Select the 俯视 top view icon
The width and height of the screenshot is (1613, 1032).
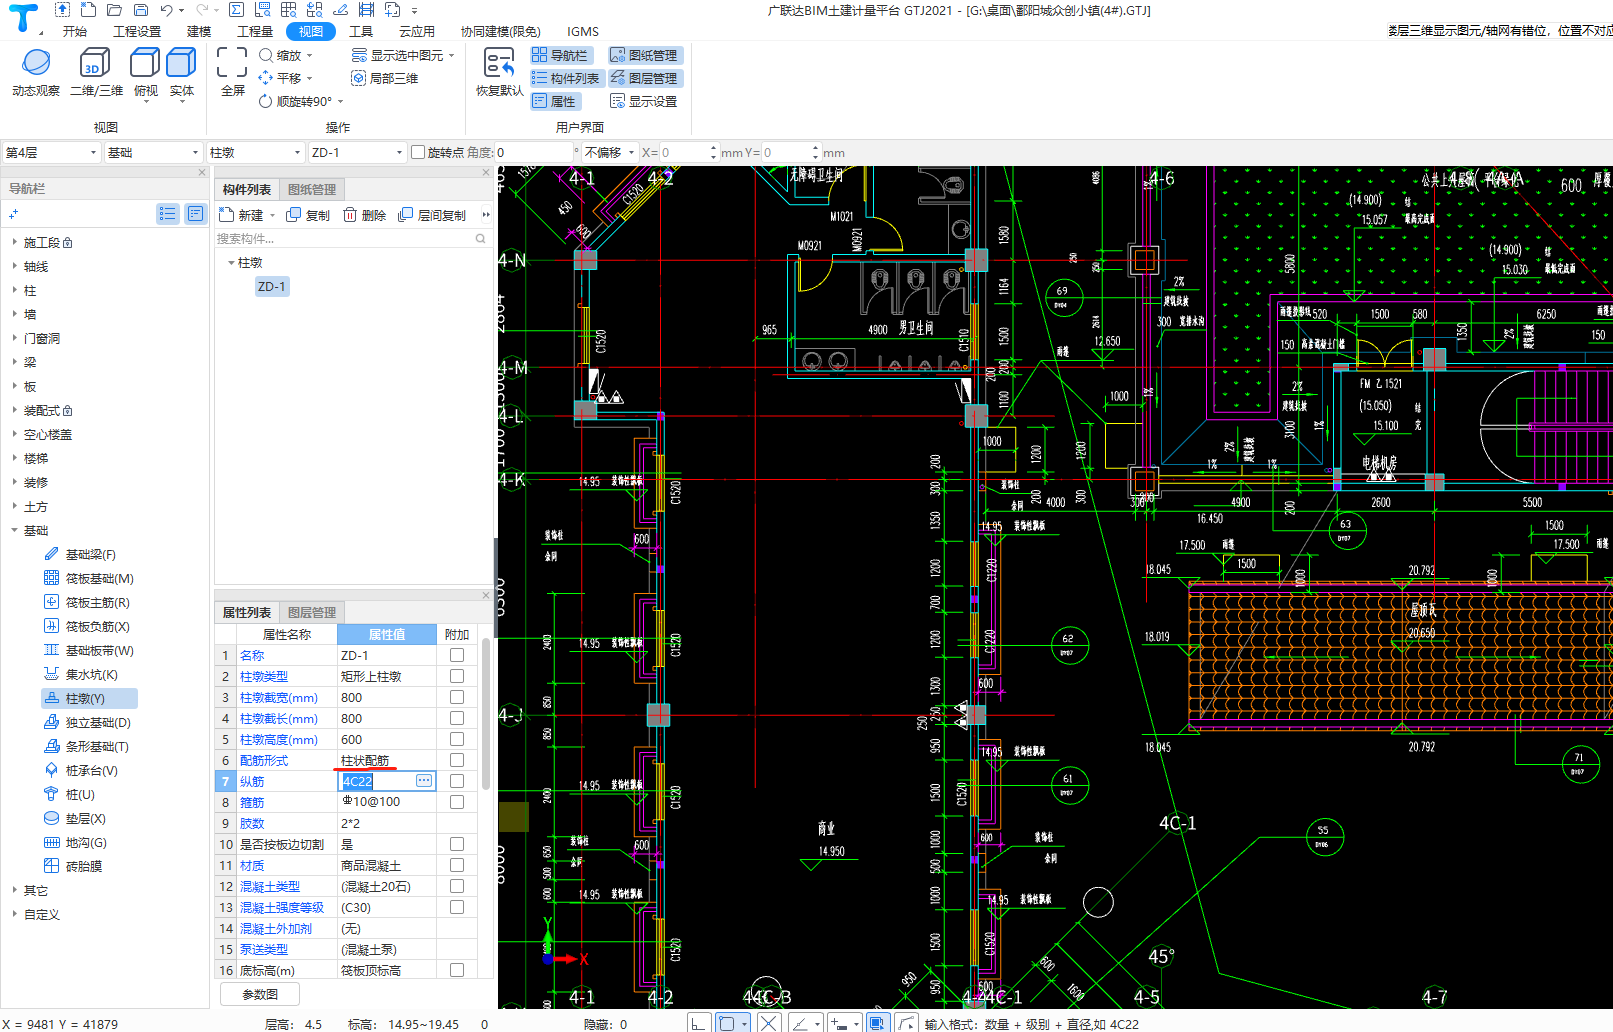[146, 72]
